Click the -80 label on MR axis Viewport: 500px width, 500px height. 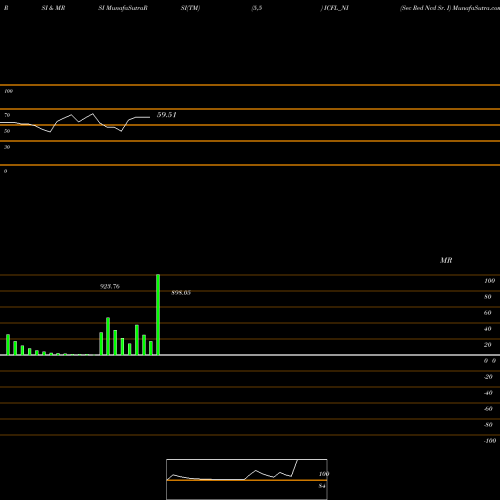[x=488, y=425]
